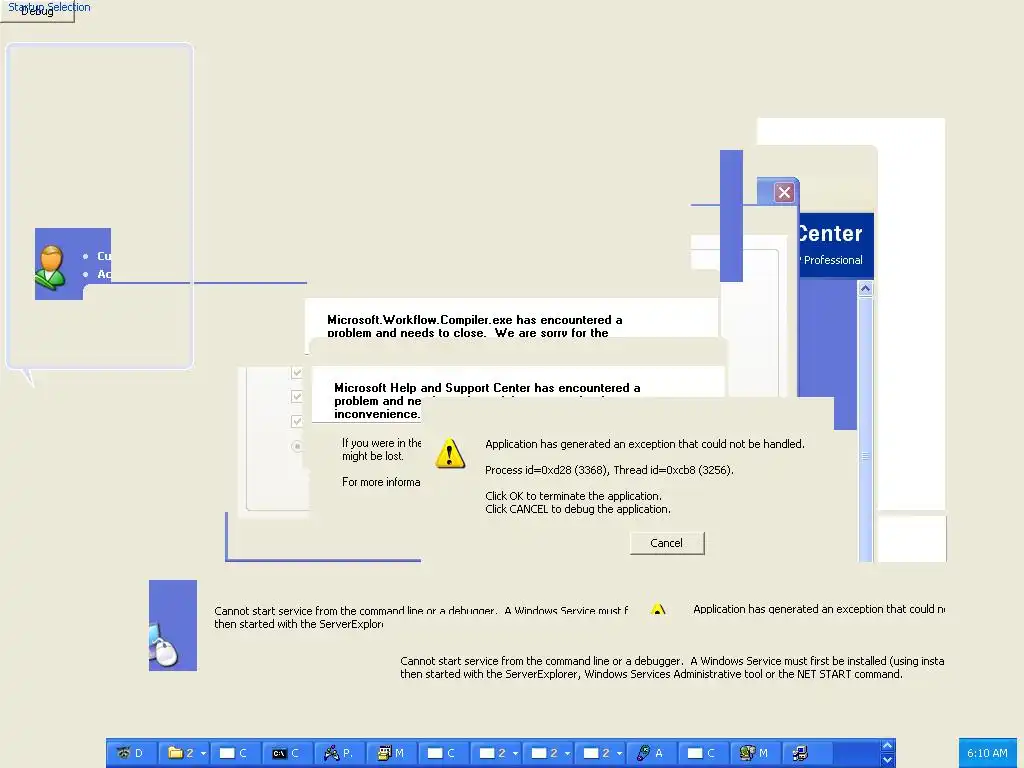Open the blank C button before command prompt
This screenshot has width=1024, height=768.
tap(235, 753)
